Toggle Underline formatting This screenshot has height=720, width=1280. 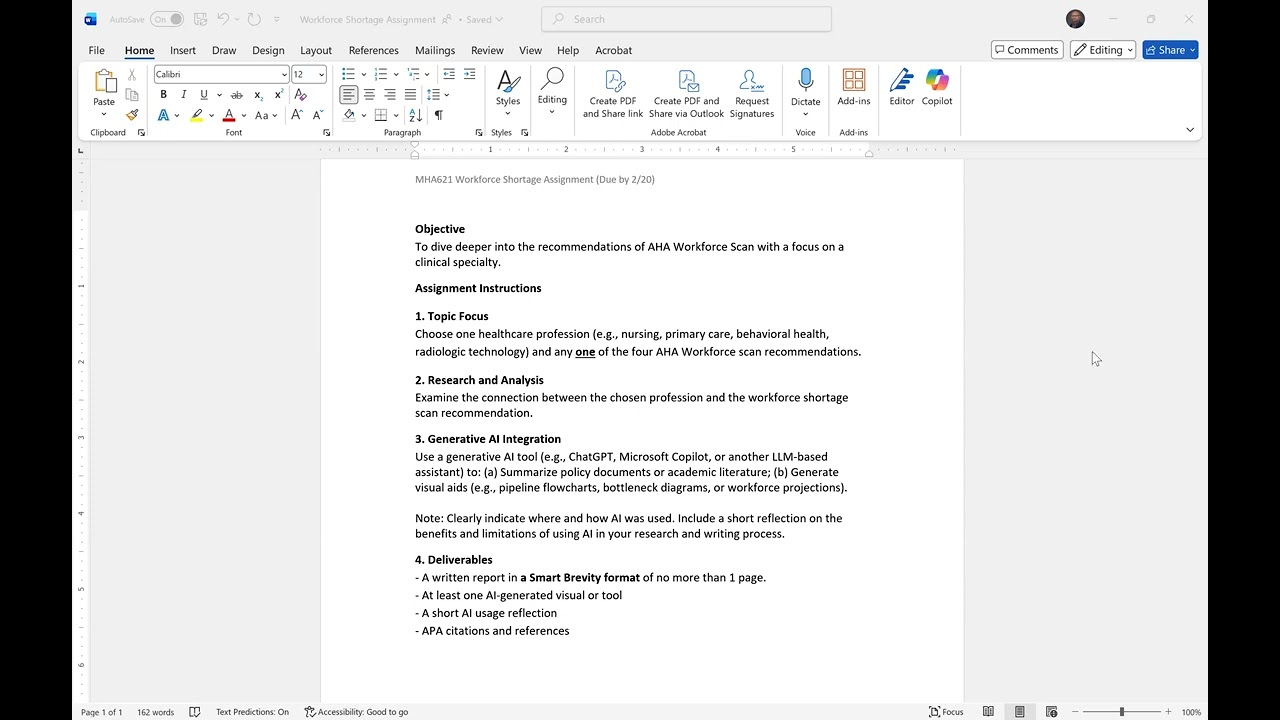click(204, 95)
